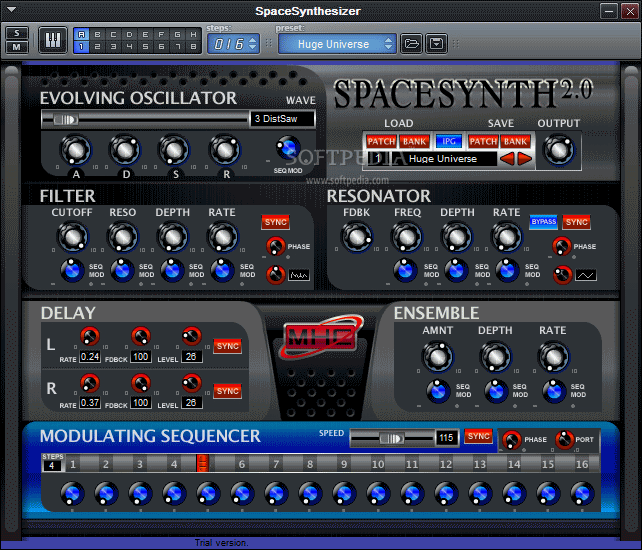Viewport: 642px width, 550px height.
Task: Click the Resonator FREQ knob
Action: coord(407,237)
